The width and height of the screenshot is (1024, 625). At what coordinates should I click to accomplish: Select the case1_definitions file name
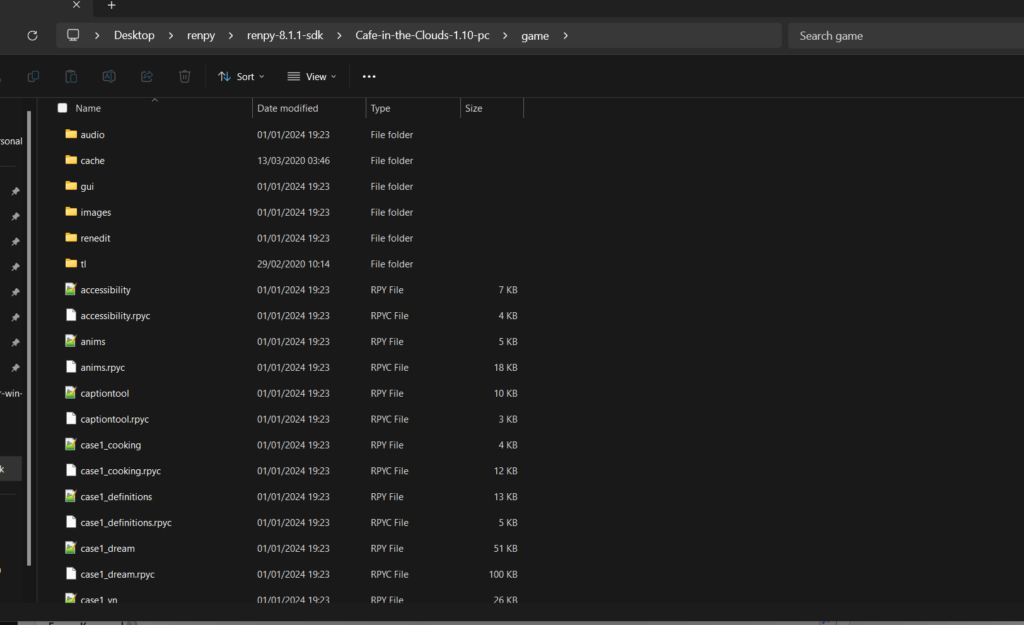(116, 496)
